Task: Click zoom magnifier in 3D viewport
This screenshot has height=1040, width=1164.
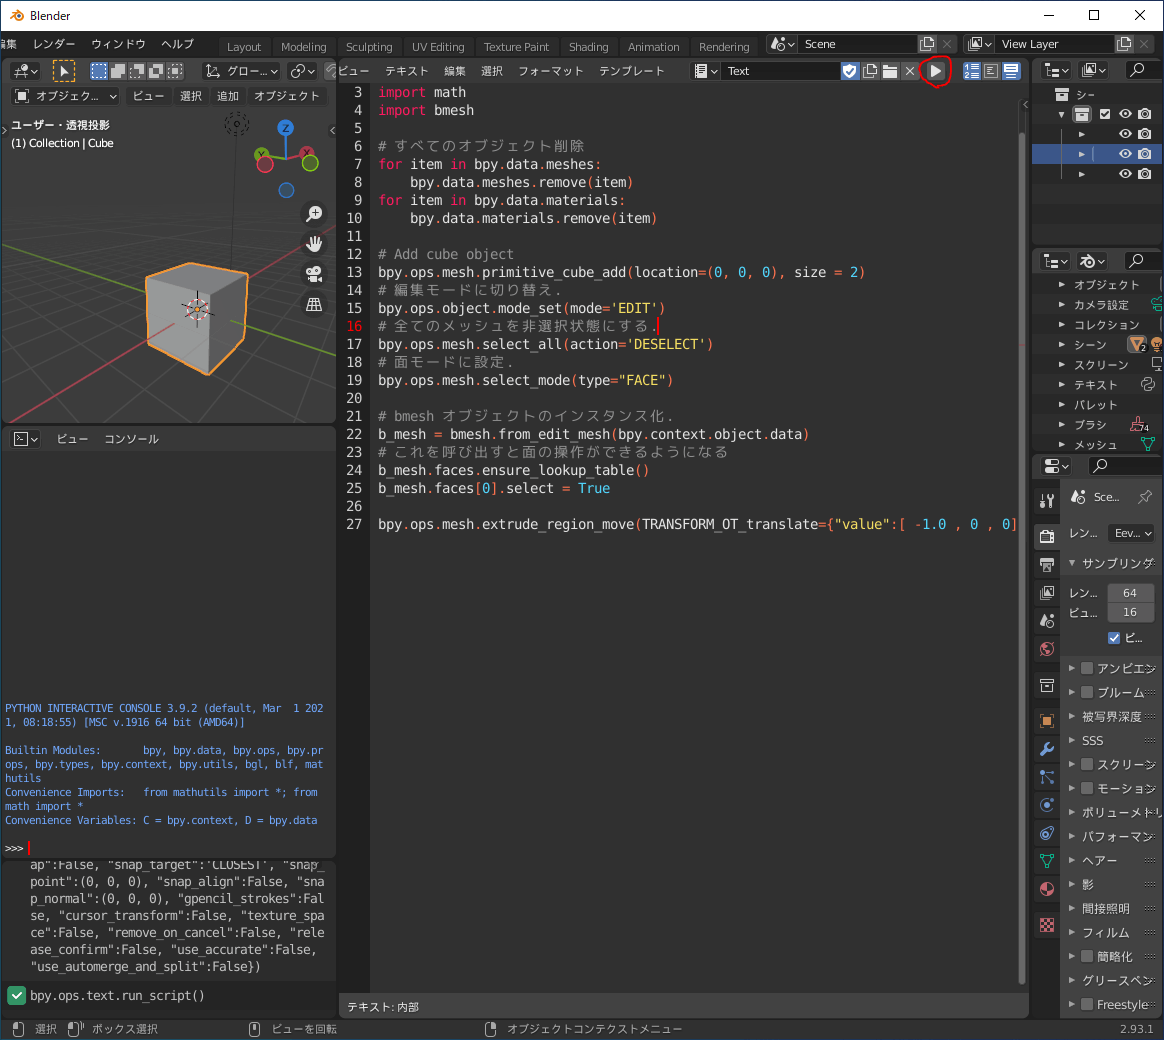Action: [x=314, y=214]
